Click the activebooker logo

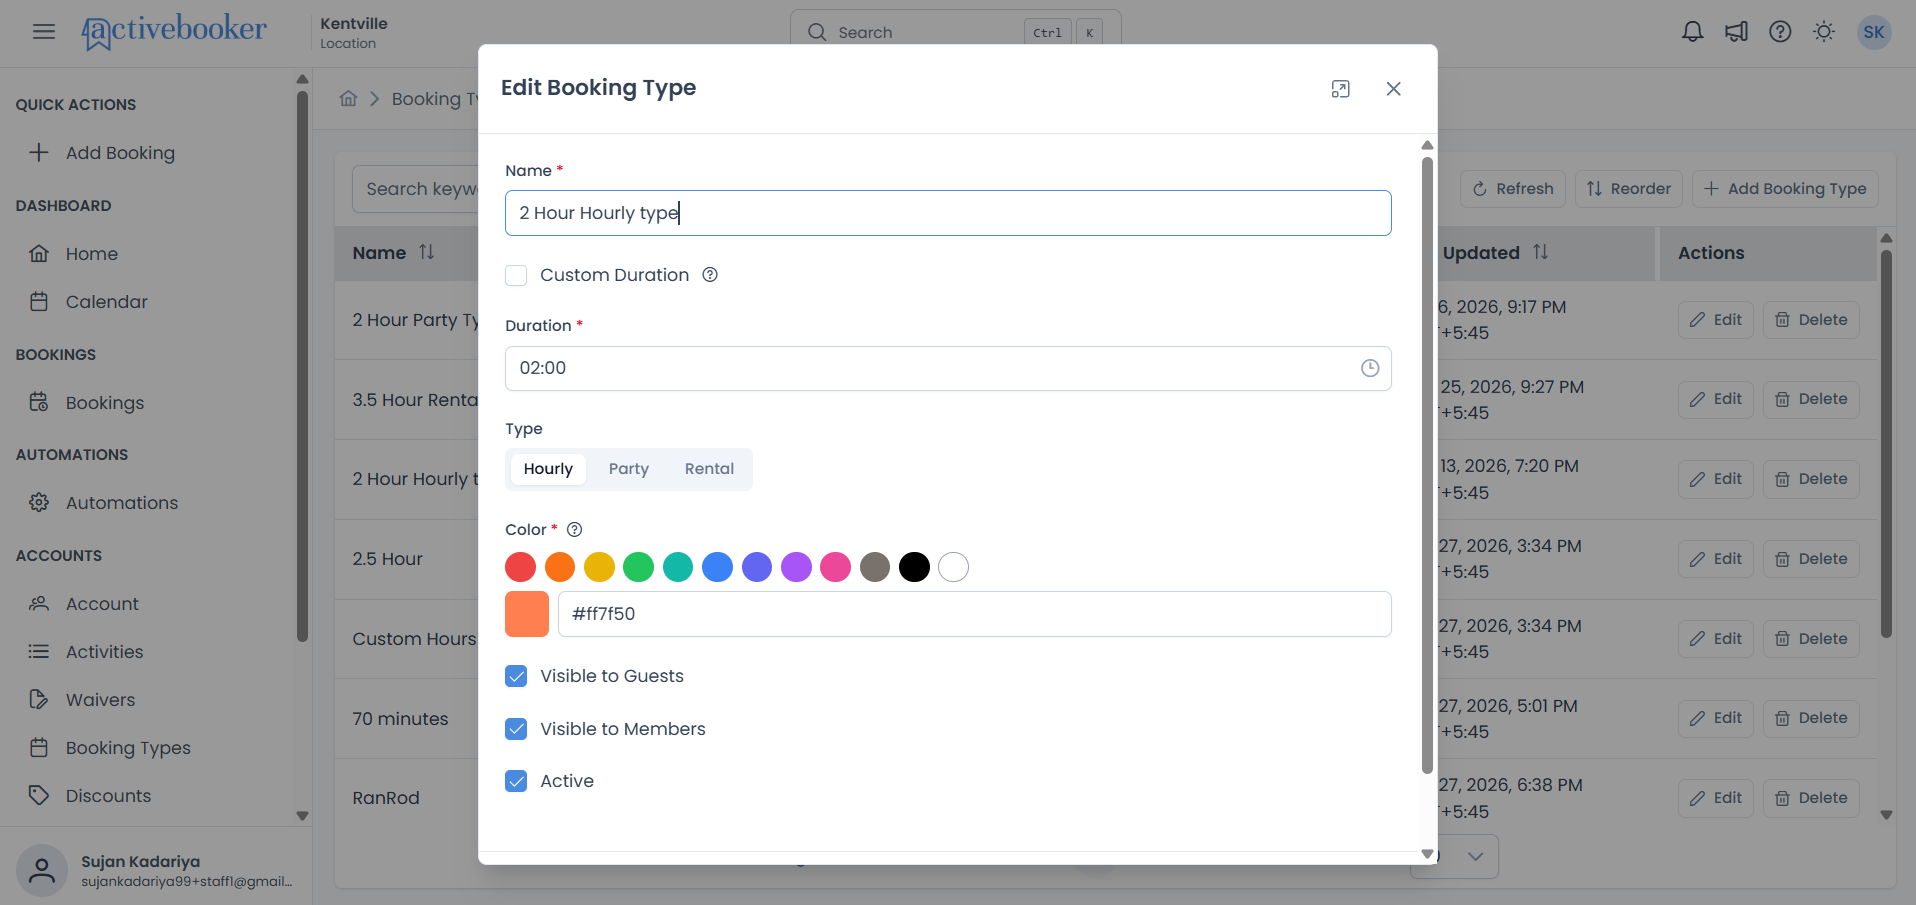[x=174, y=31]
